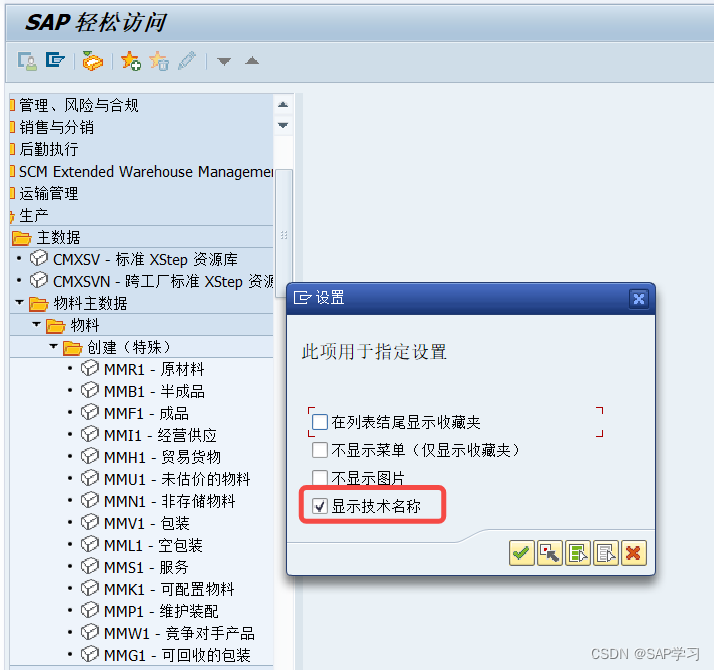Enable 不显示图片 checkbox

click(x=320, y=477)
